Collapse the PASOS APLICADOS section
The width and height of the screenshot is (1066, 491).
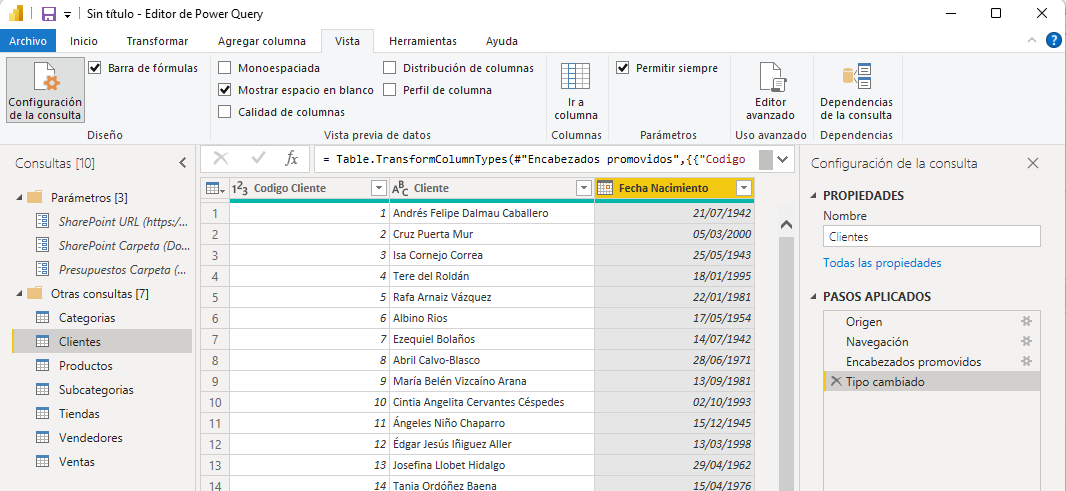(814, 297)
